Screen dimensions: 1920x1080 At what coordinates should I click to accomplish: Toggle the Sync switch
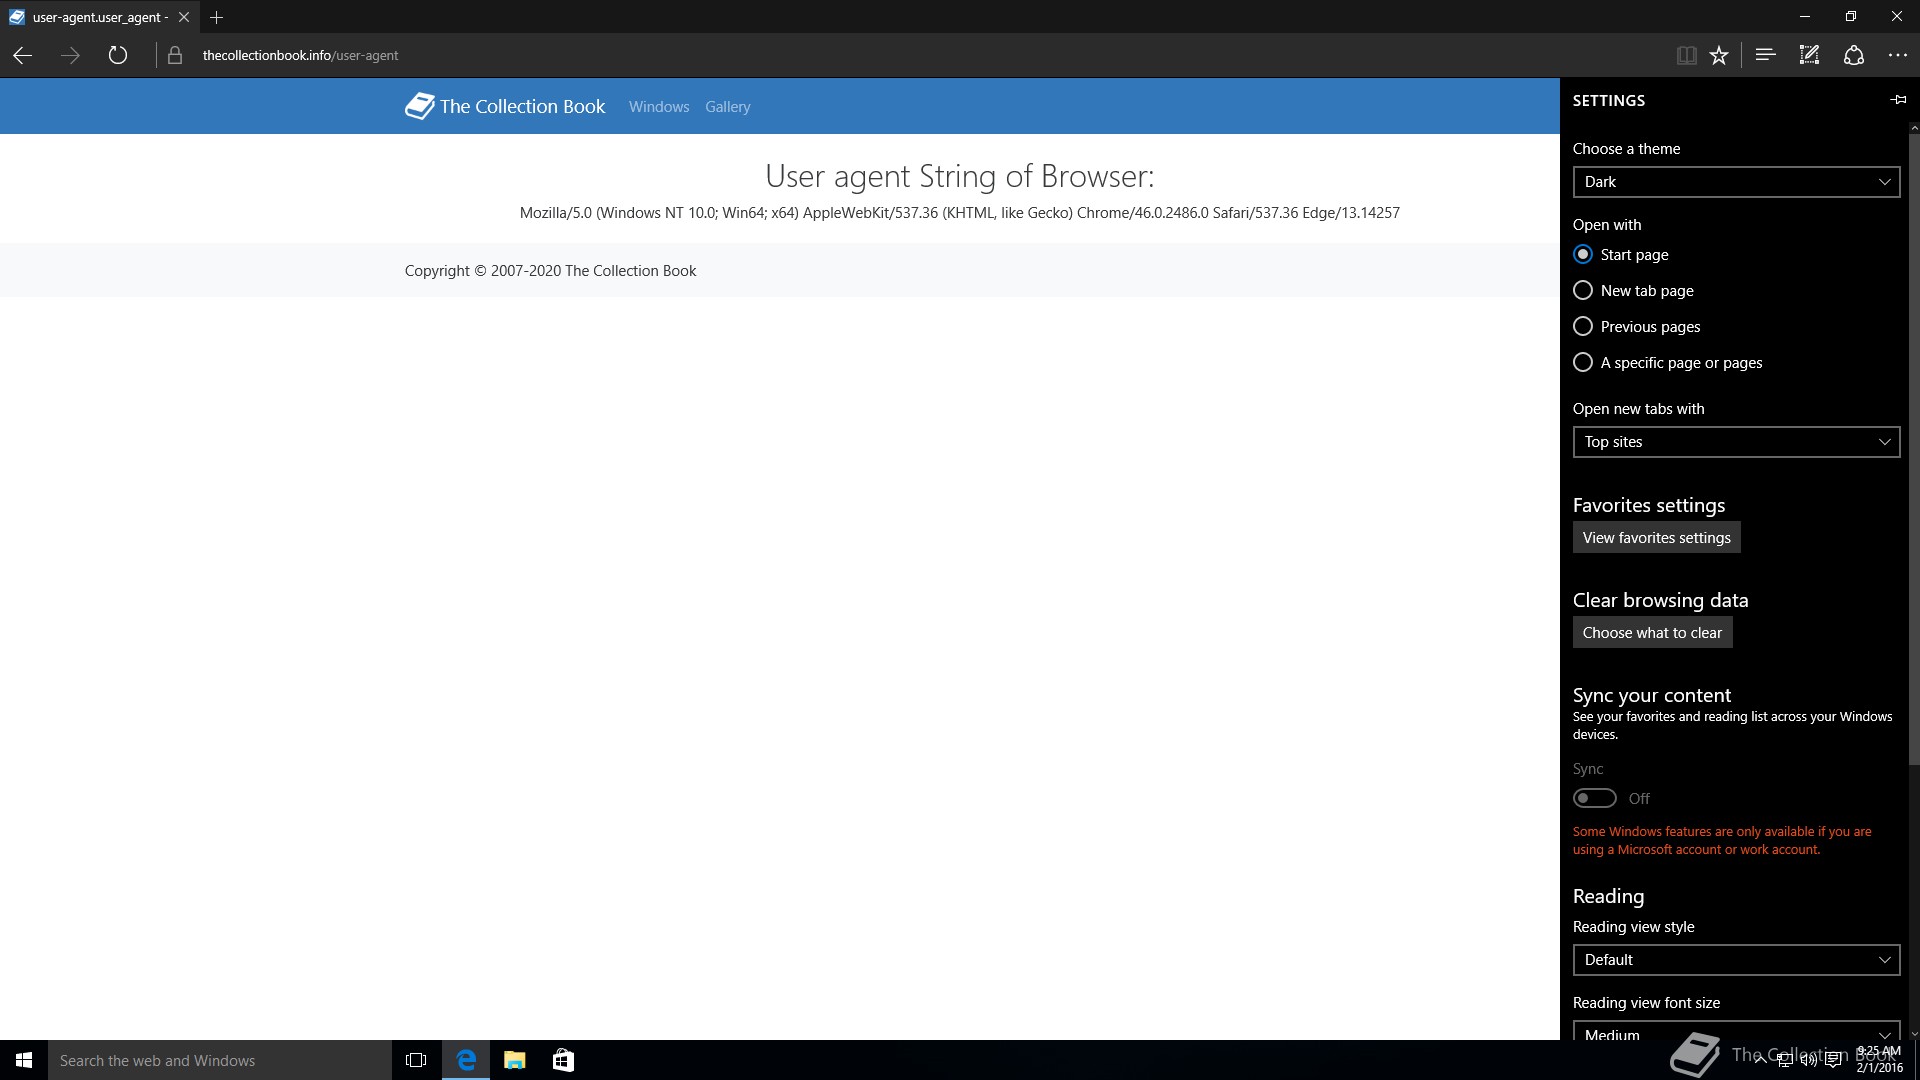tap(1594, 798)
